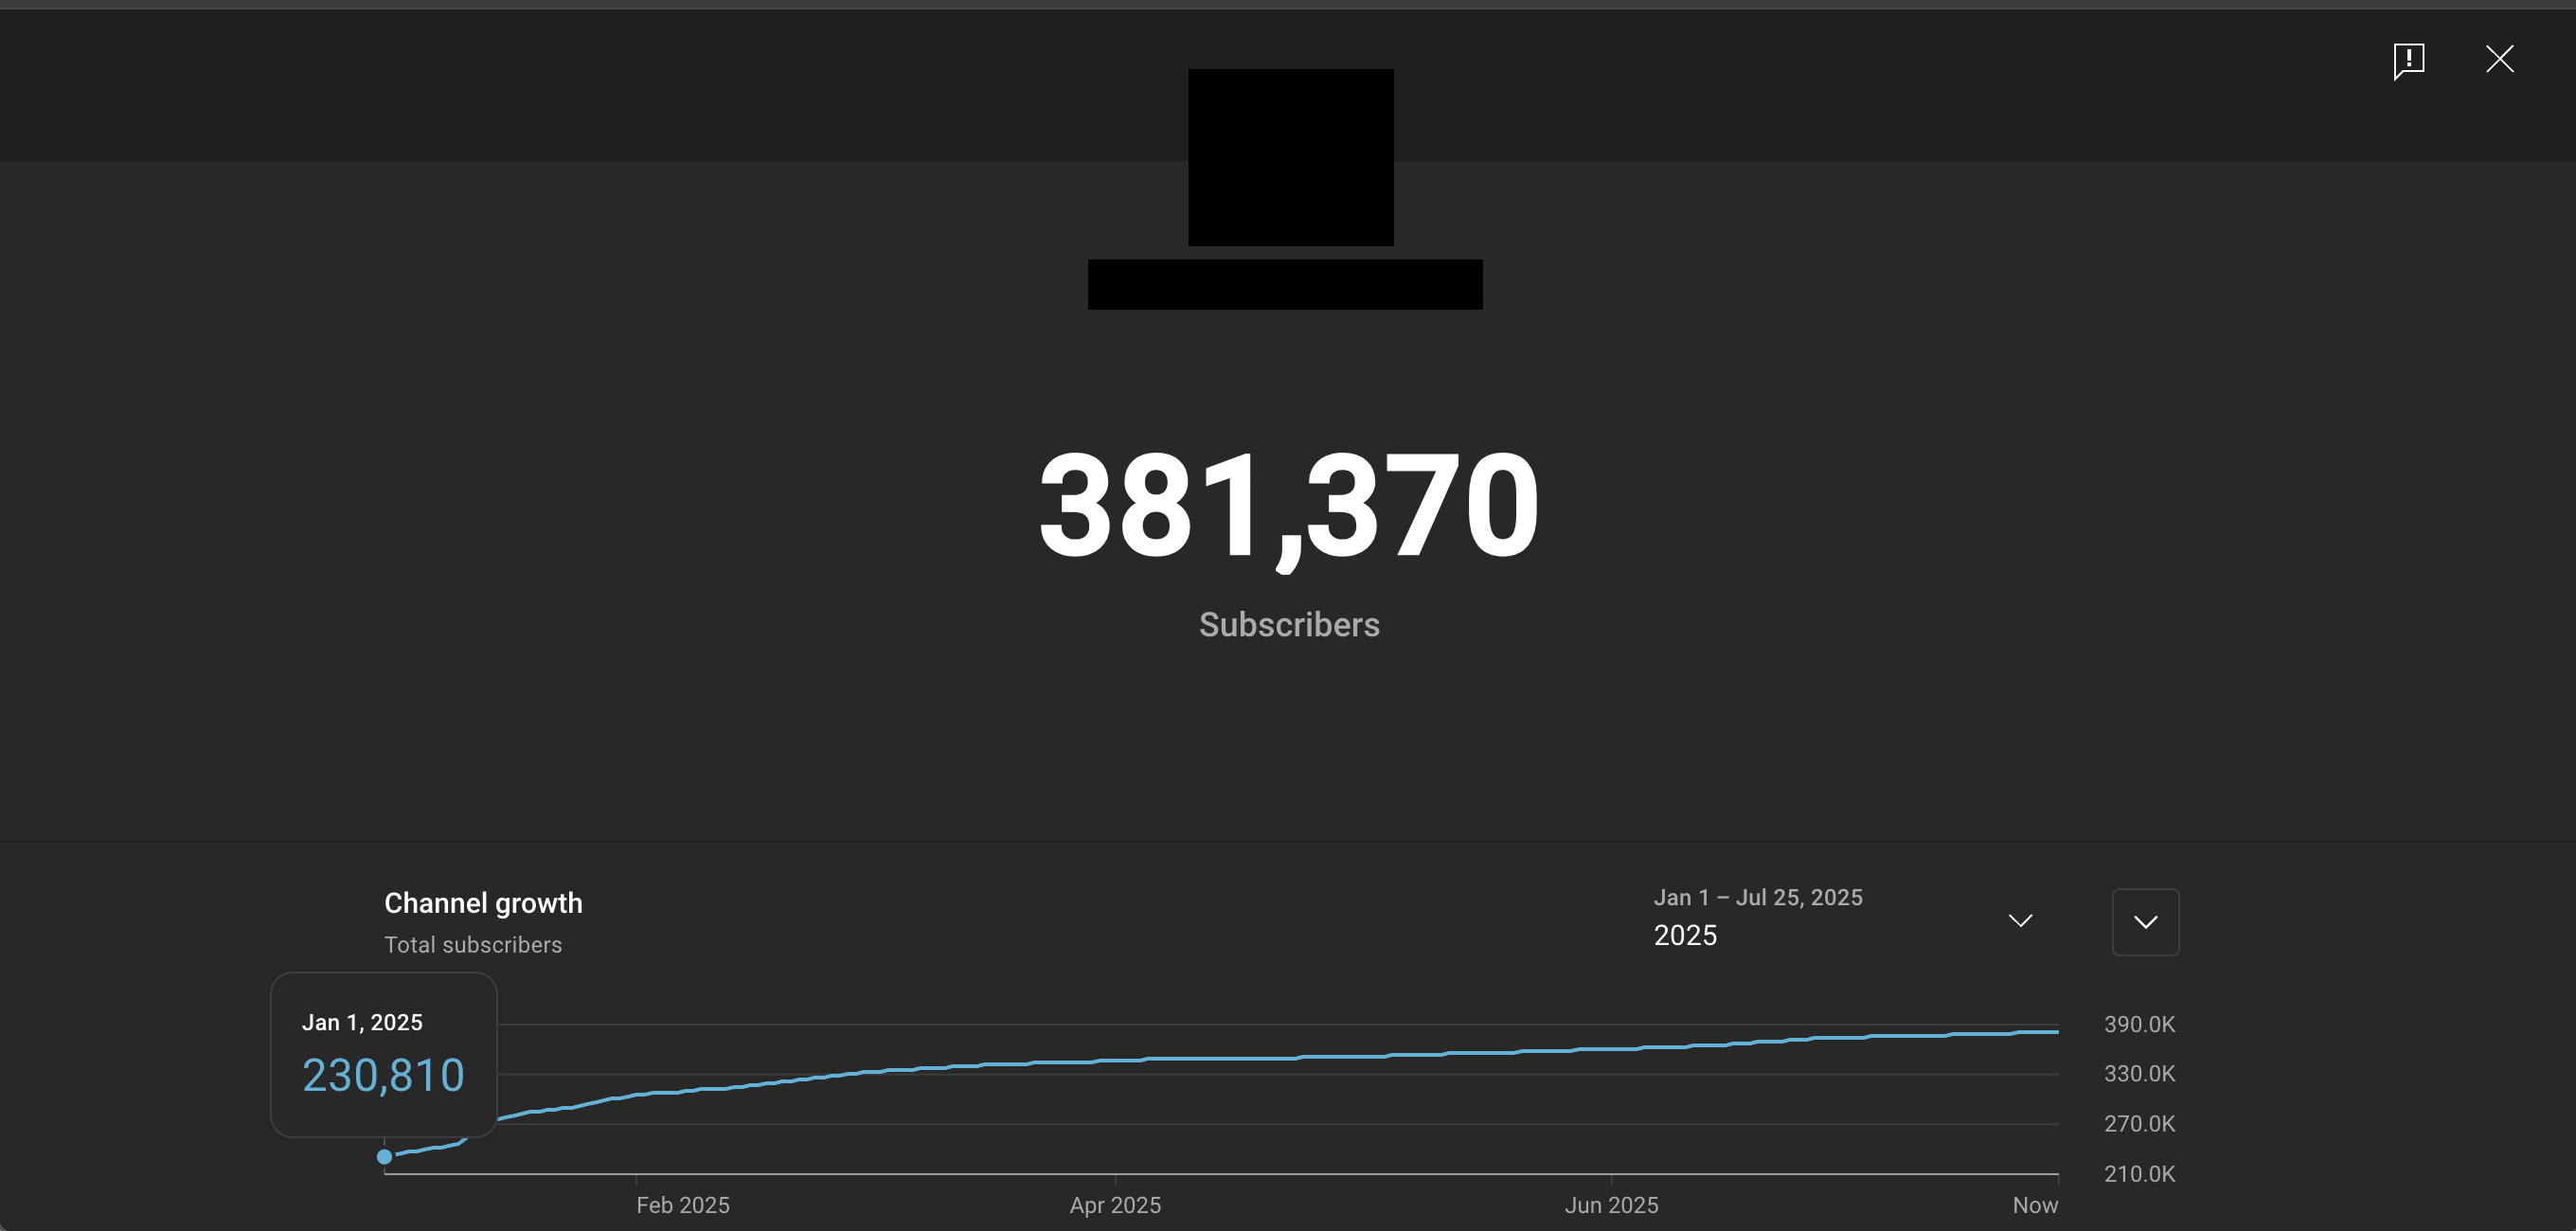Click the 210.0K axis value
Screen dimensions: 2576x1231
point(2139,1174)
